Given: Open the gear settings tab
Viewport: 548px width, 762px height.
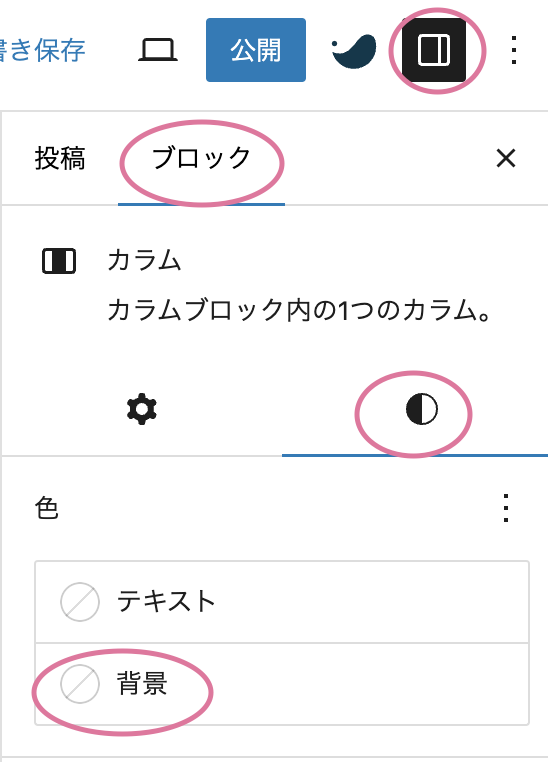Looking at the screenshot, I should (x=142, y=410).
